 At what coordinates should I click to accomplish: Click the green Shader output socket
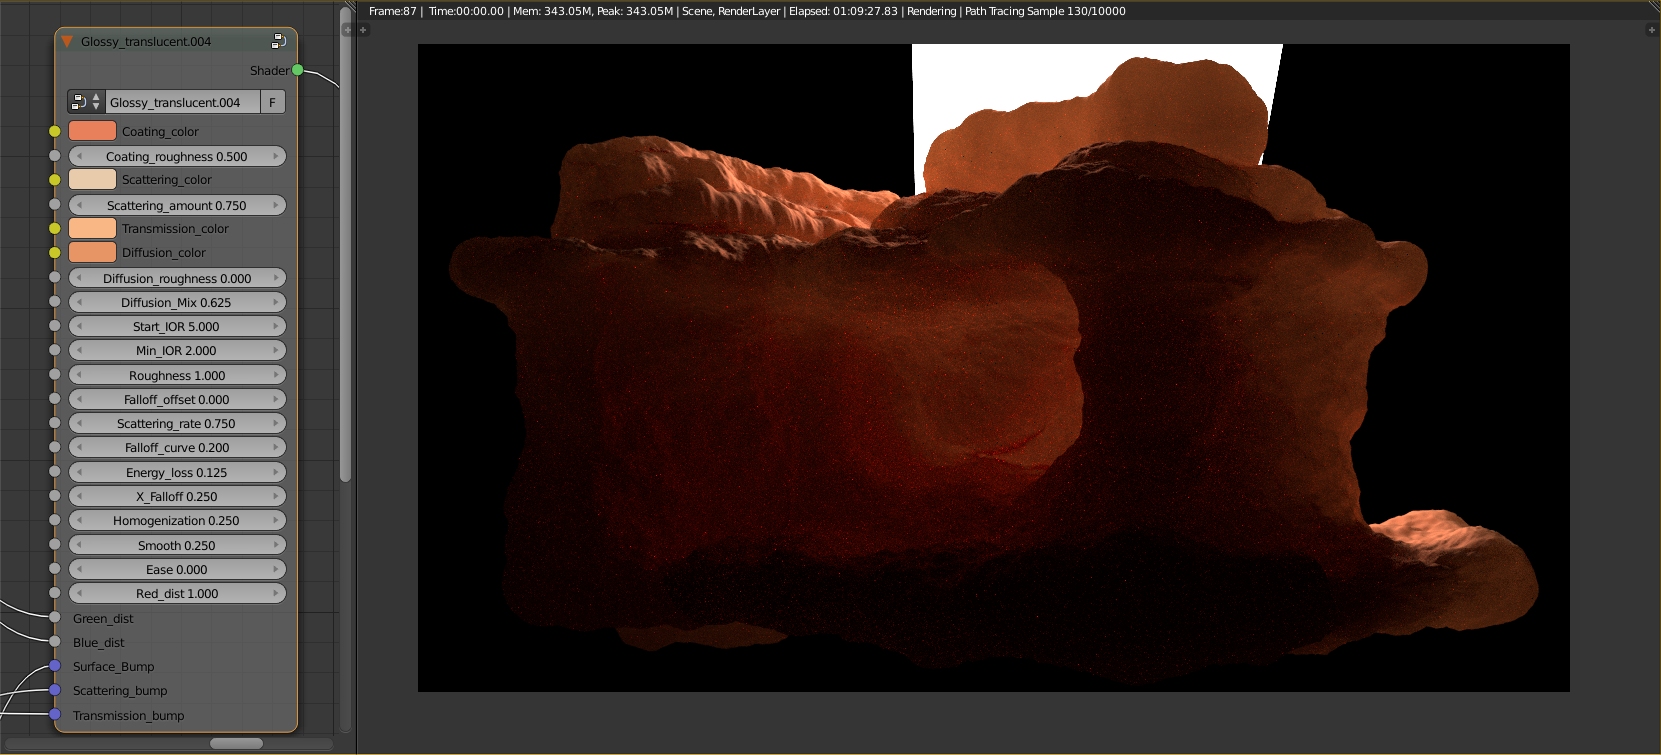coord(297,70)
